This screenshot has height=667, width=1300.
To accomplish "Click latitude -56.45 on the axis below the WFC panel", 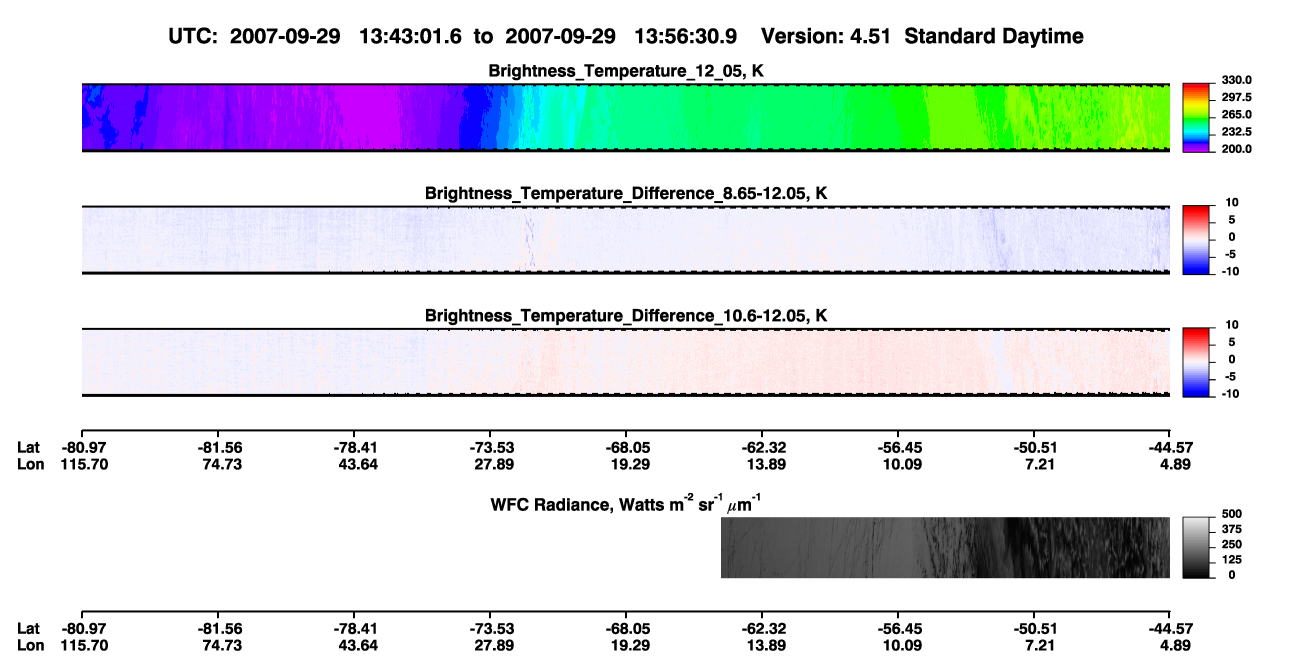I will coord(898,628).
